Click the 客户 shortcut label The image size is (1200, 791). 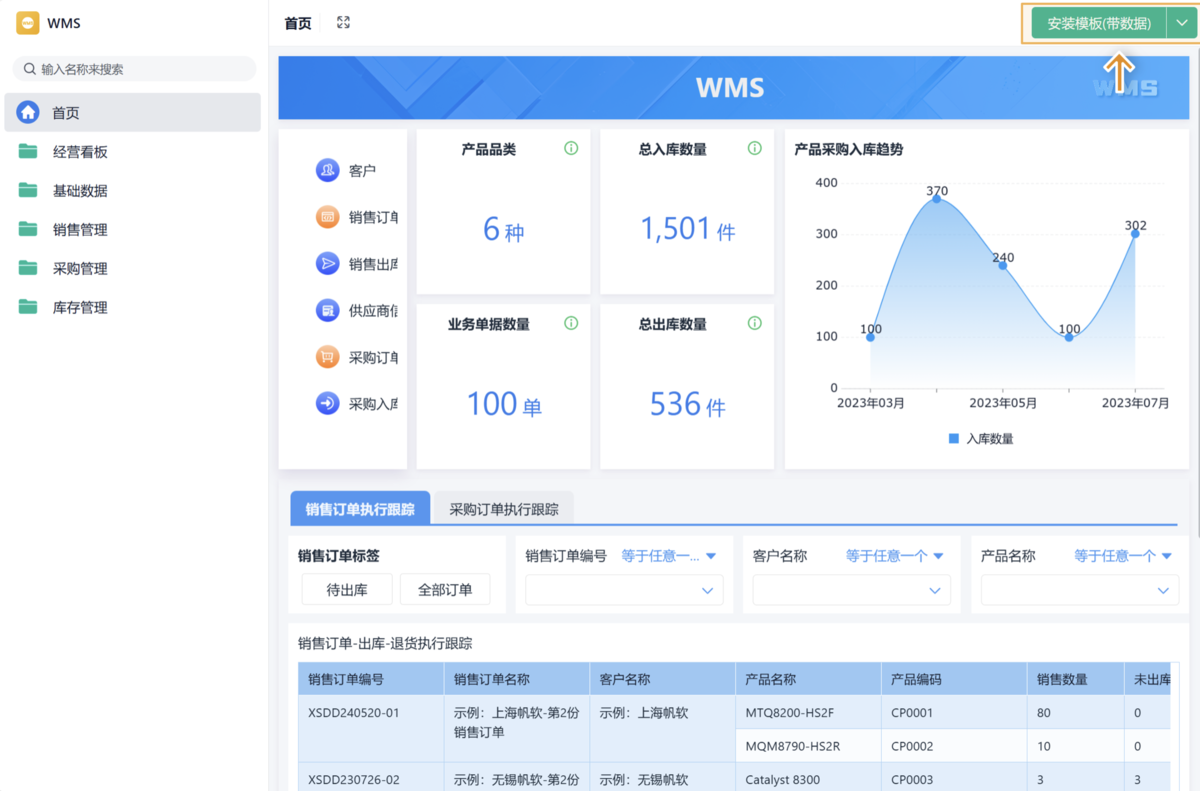362,171
